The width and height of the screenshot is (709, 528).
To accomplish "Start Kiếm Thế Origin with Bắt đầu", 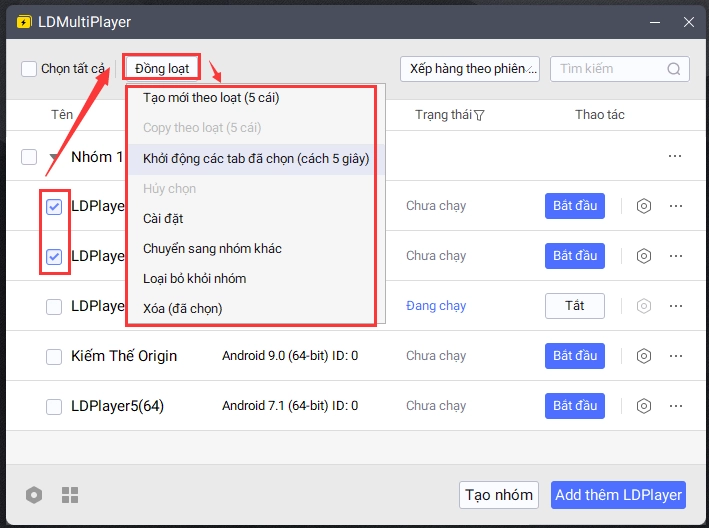I will [x=575, y=356].
